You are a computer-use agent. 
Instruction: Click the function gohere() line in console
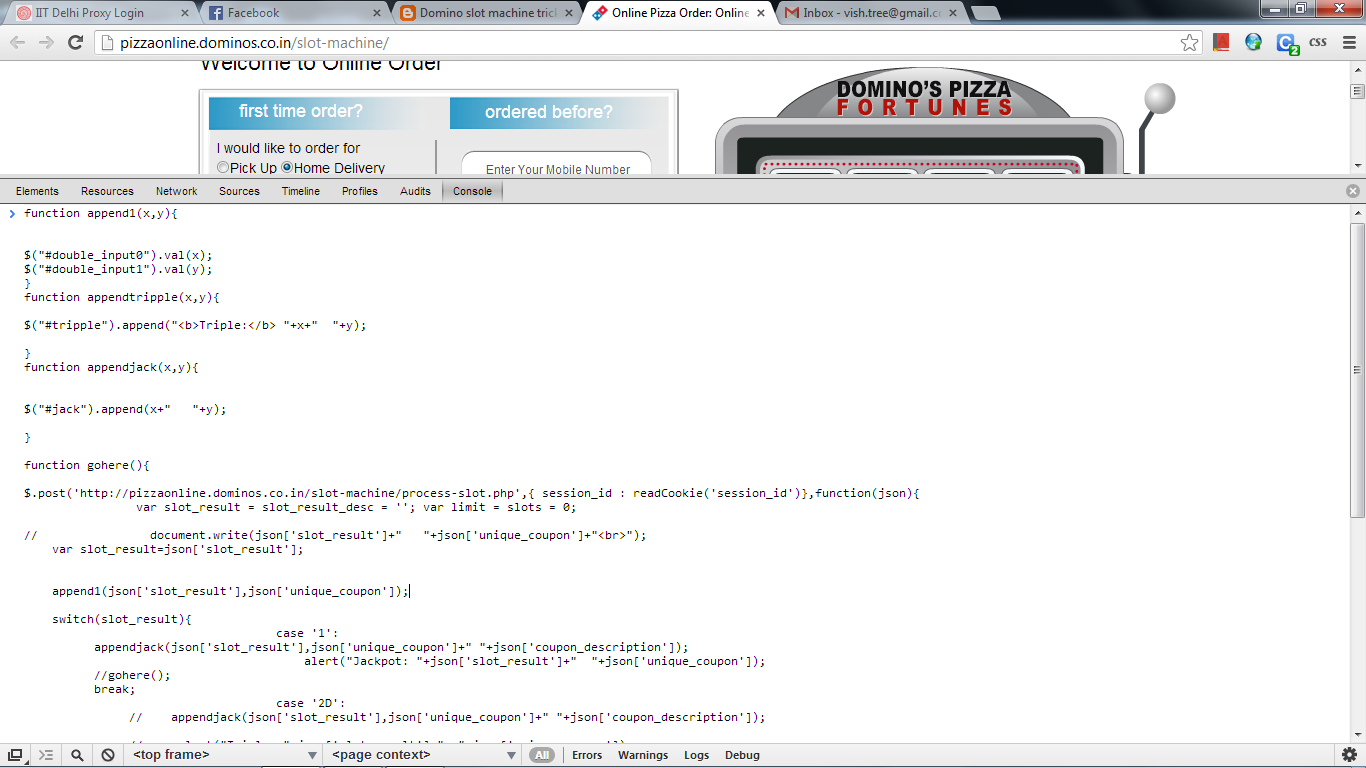click(87, 465)
